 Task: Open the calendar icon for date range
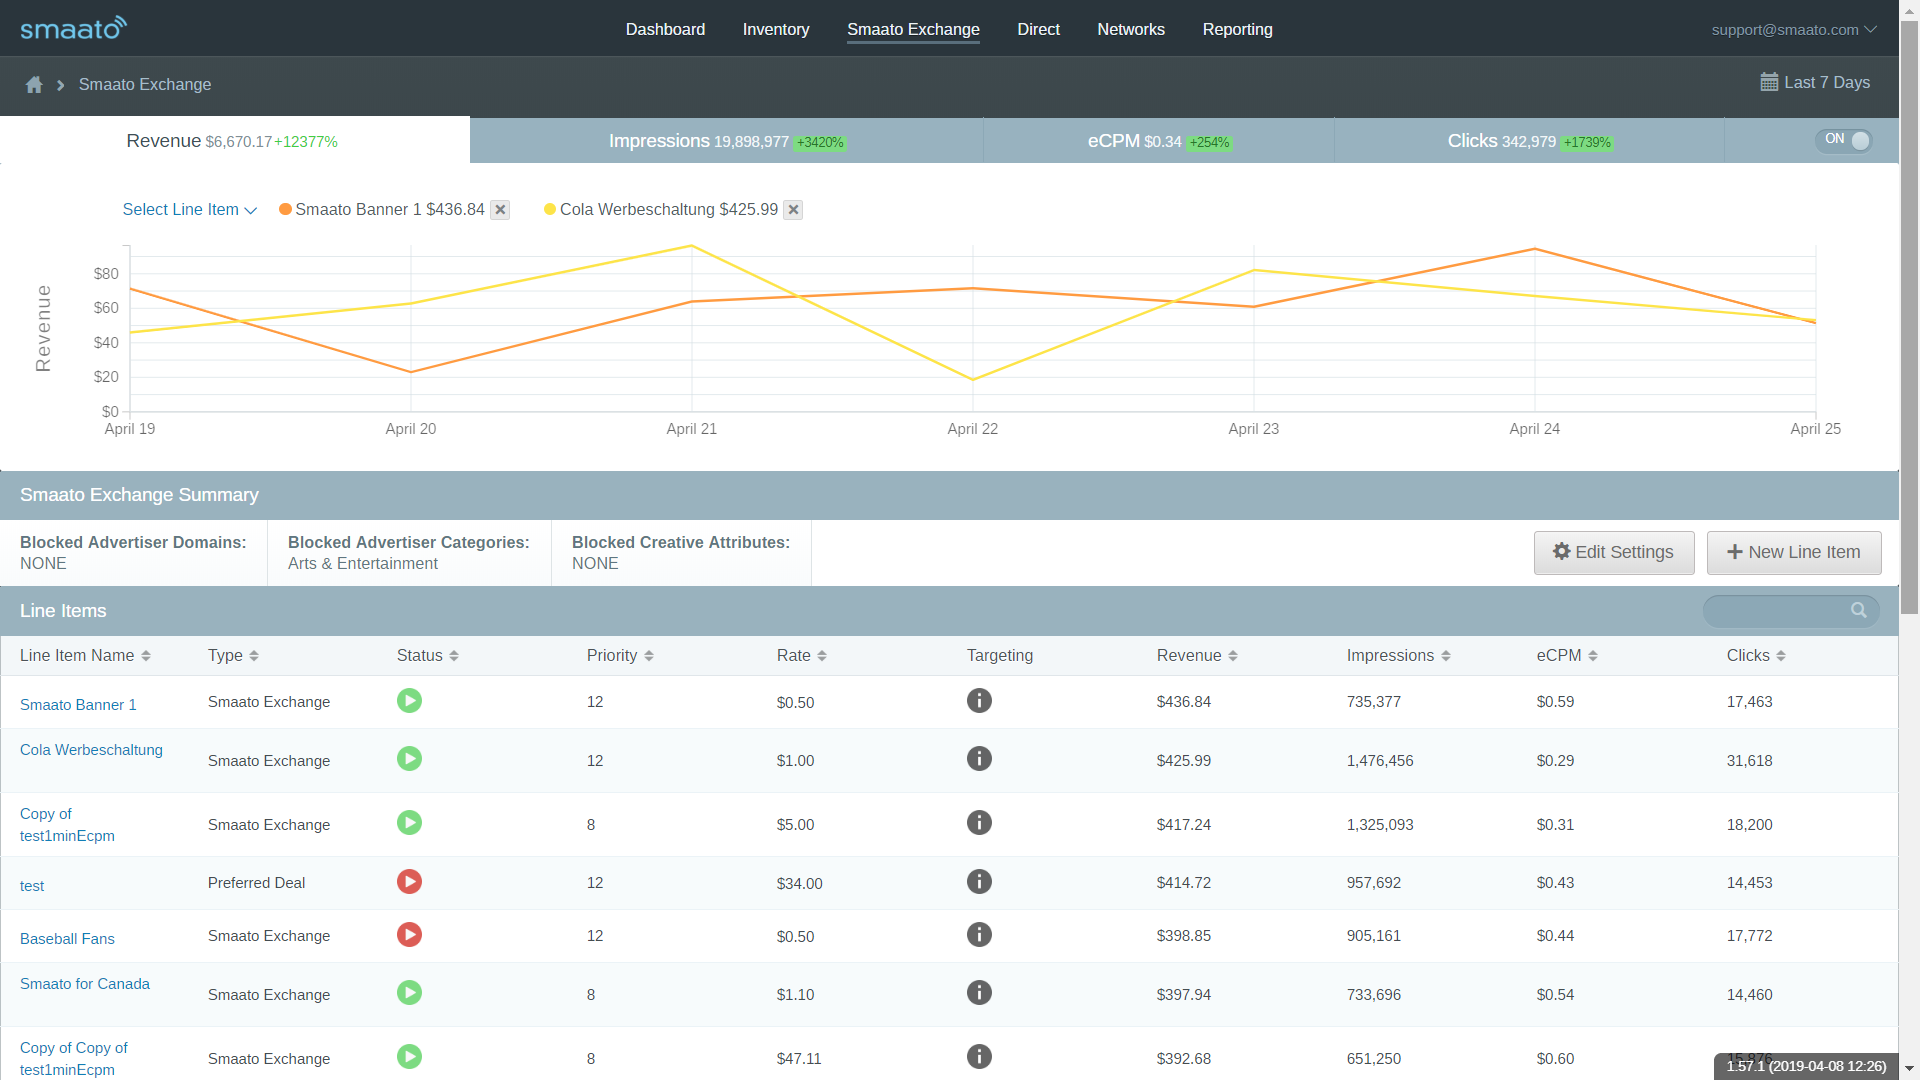pyautogui.click(x=1769, y=82)
